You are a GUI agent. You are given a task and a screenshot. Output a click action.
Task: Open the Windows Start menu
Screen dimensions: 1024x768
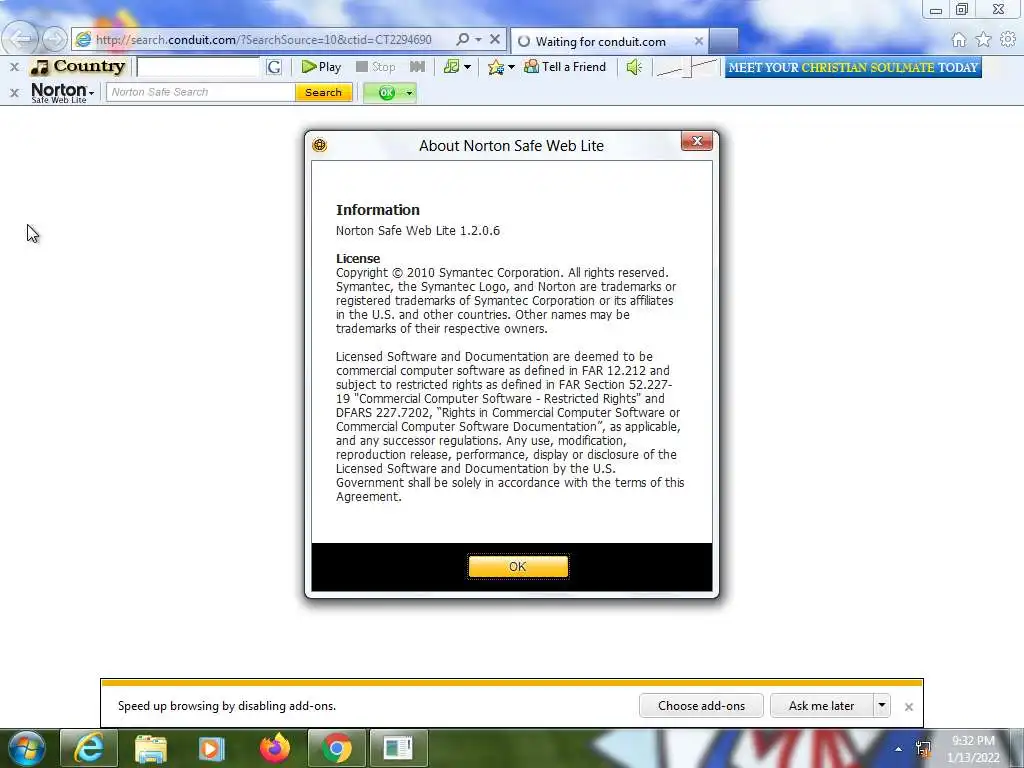(27, 748)
